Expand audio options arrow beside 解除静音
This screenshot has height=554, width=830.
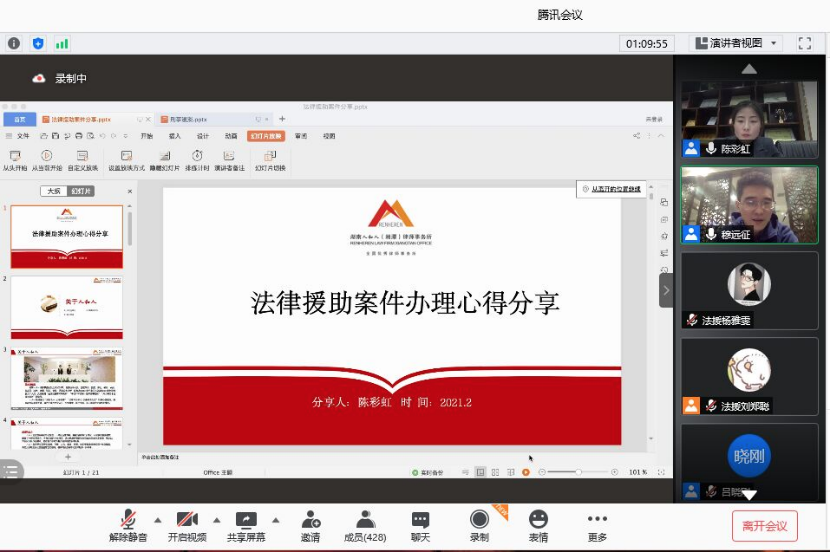(157, 519)
